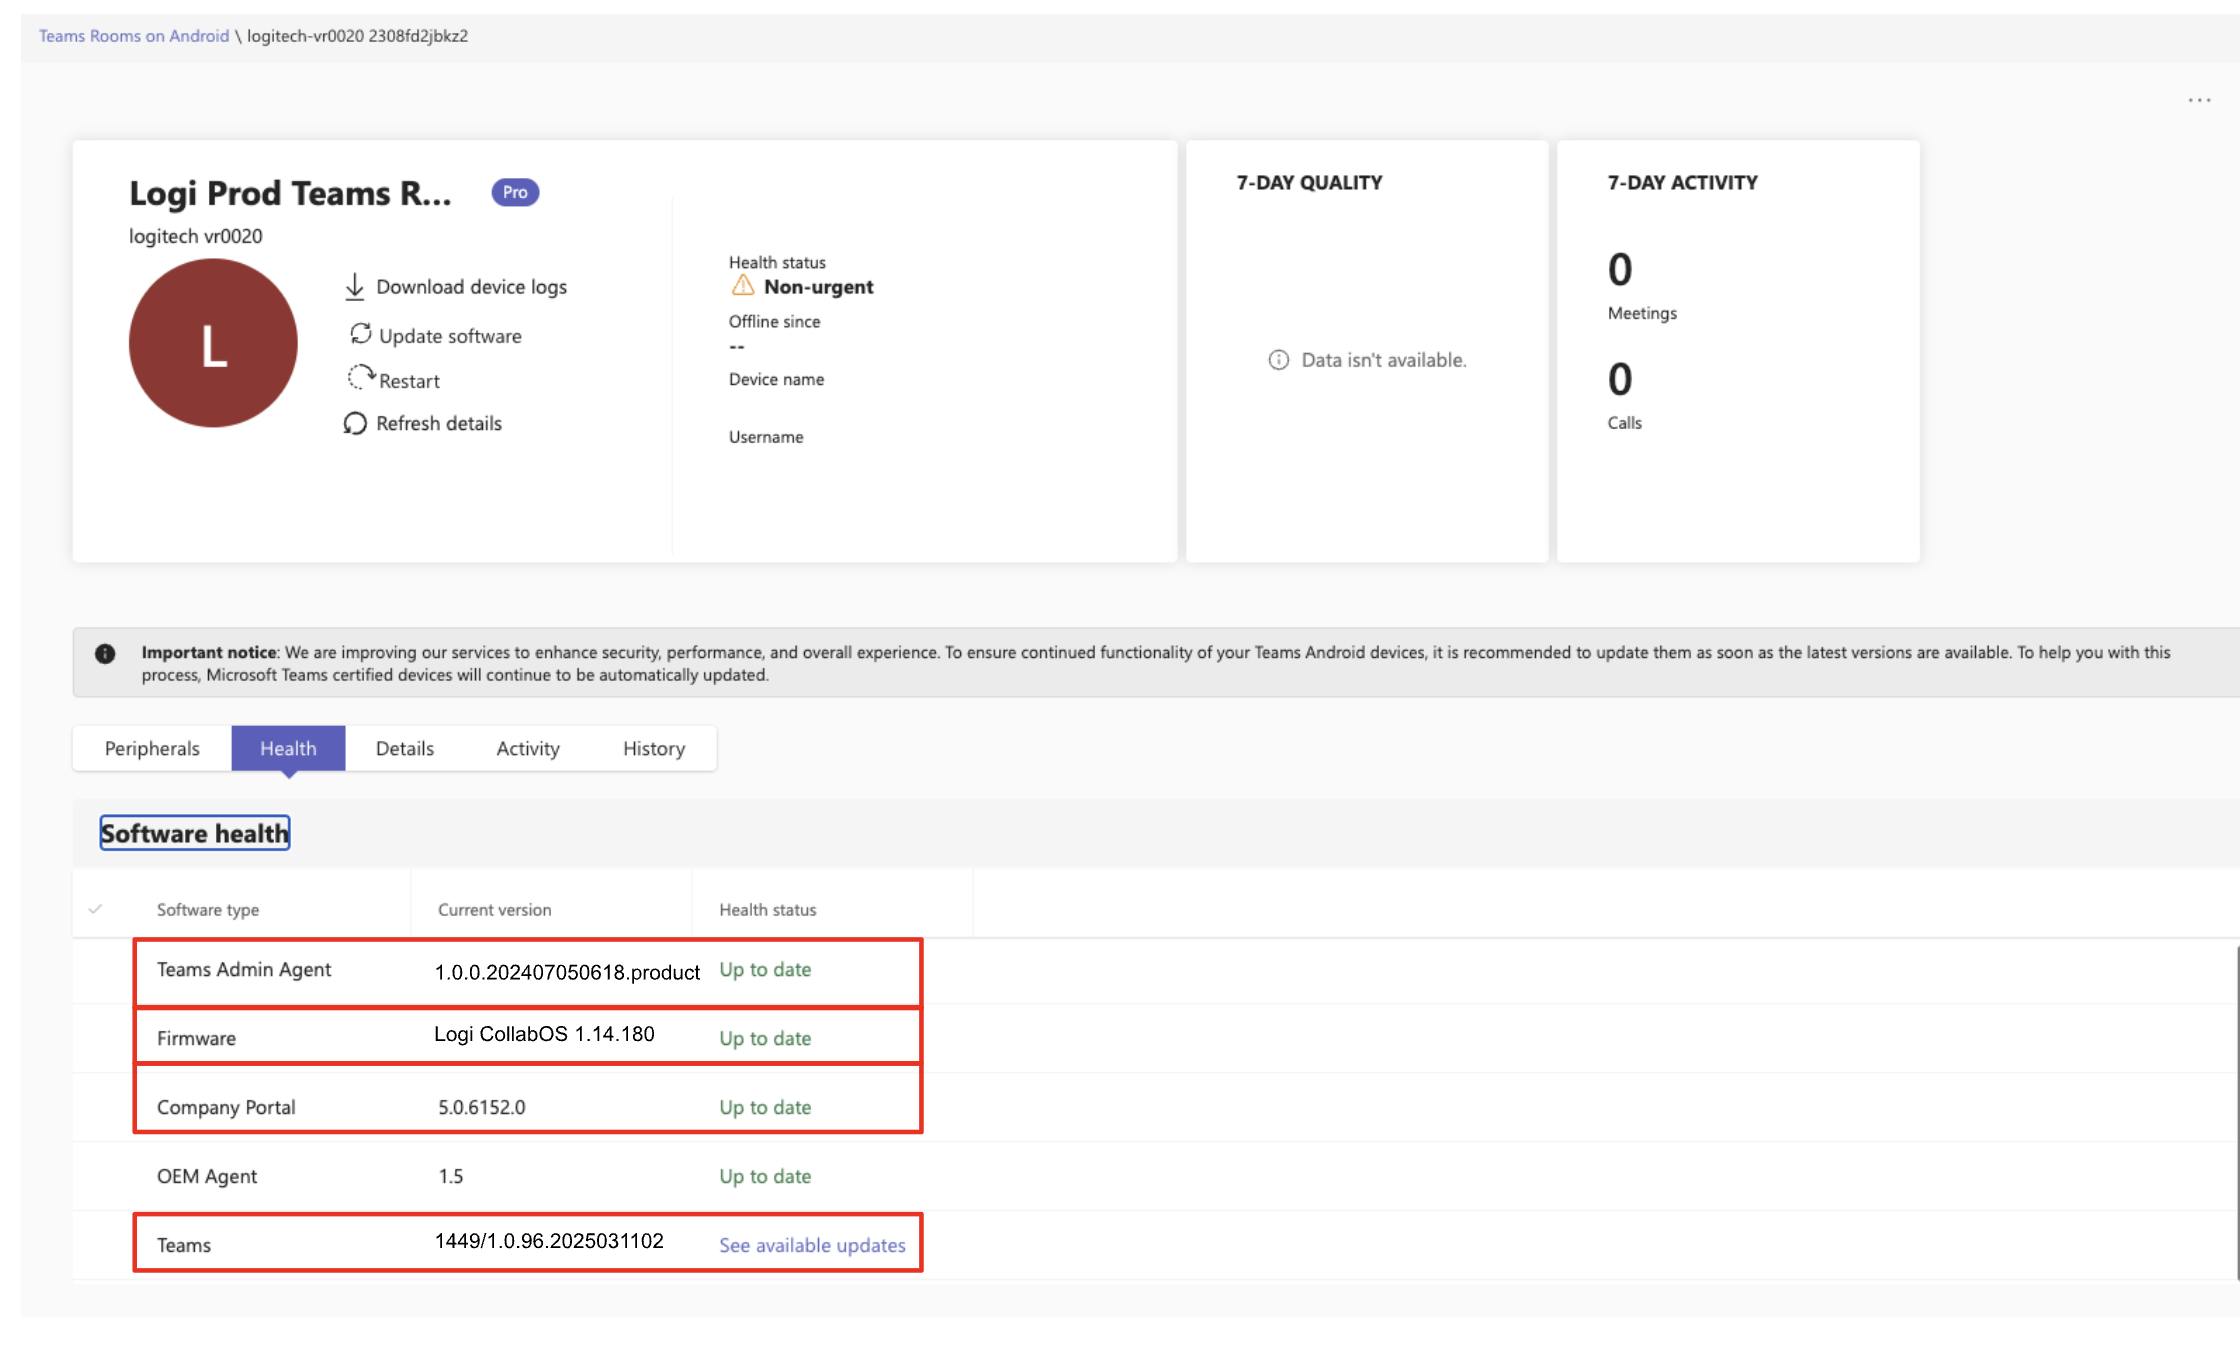Select the Teams Admin Agent row
Image resolution: width=2240 pixels, height=1364 pixels.
pyautogui.click(x=244, y=969)
